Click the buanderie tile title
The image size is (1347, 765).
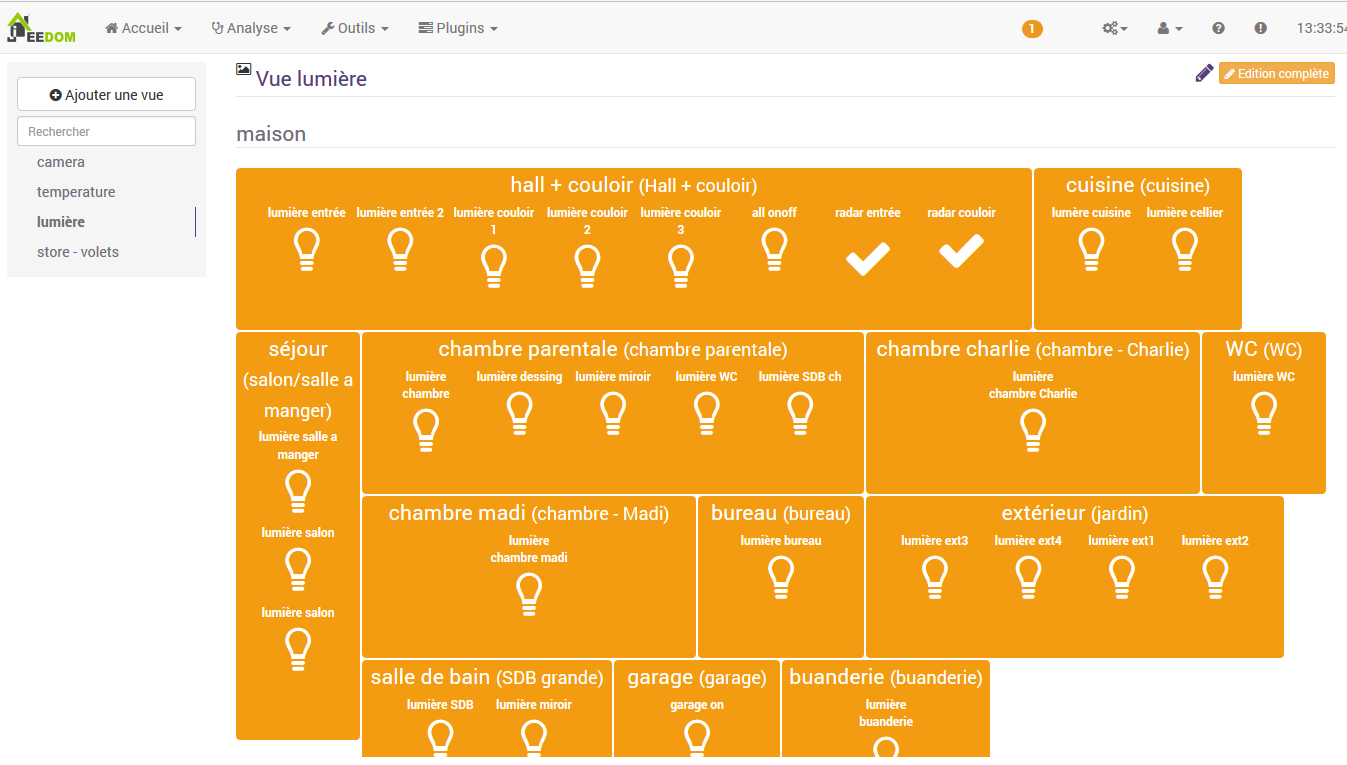coord(886,677)
